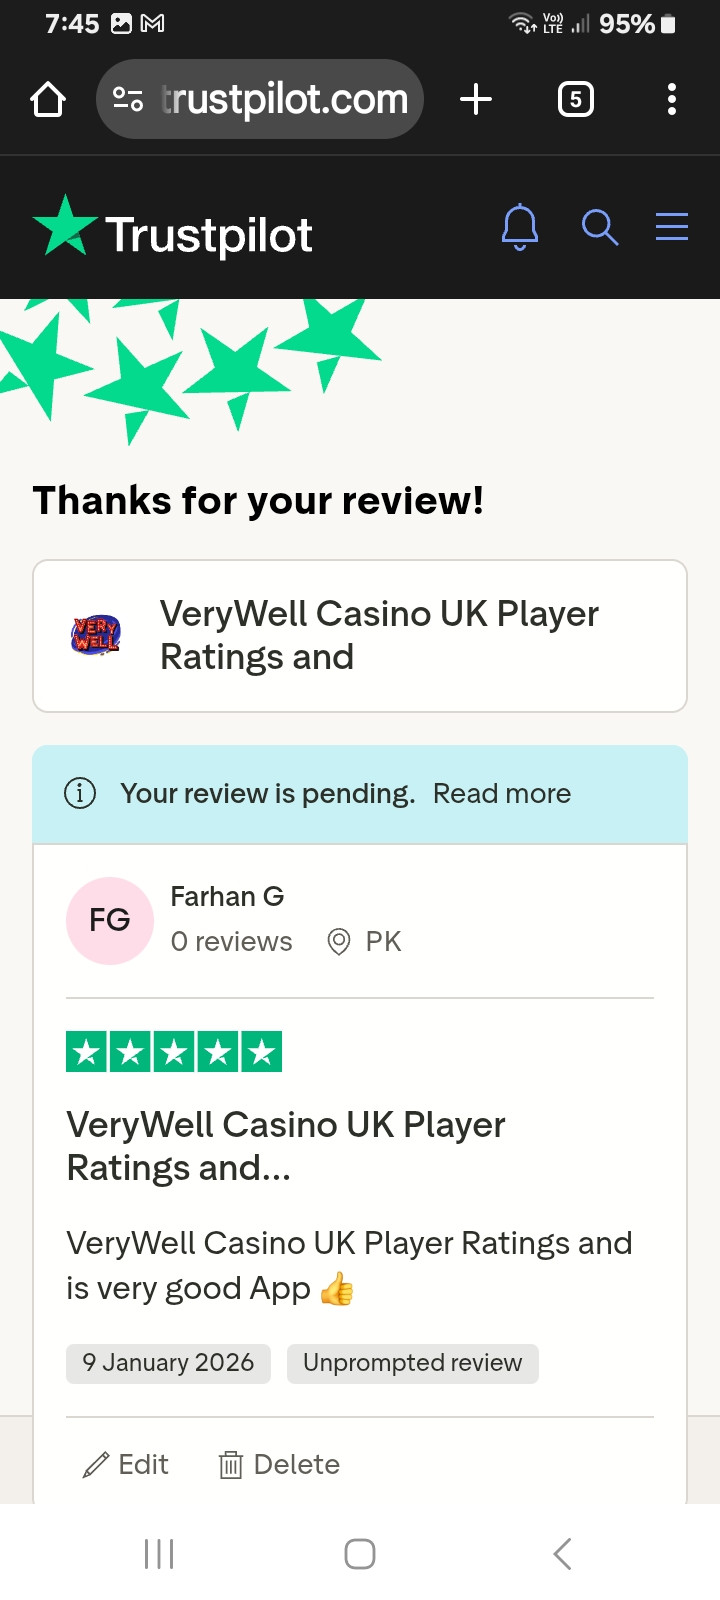This screenshot has width=720, height=1600.
Task: Open Farhan G profile avatar
Action: (110, 921)
